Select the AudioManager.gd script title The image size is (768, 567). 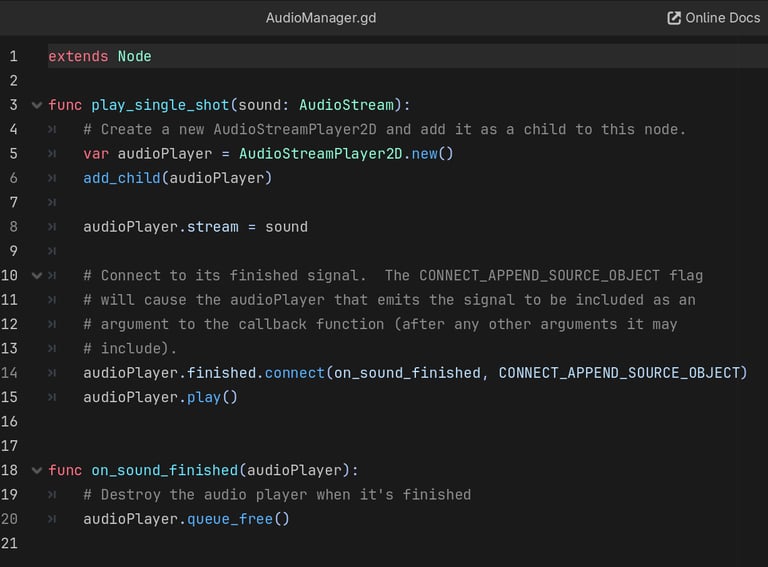pos(321,18)
